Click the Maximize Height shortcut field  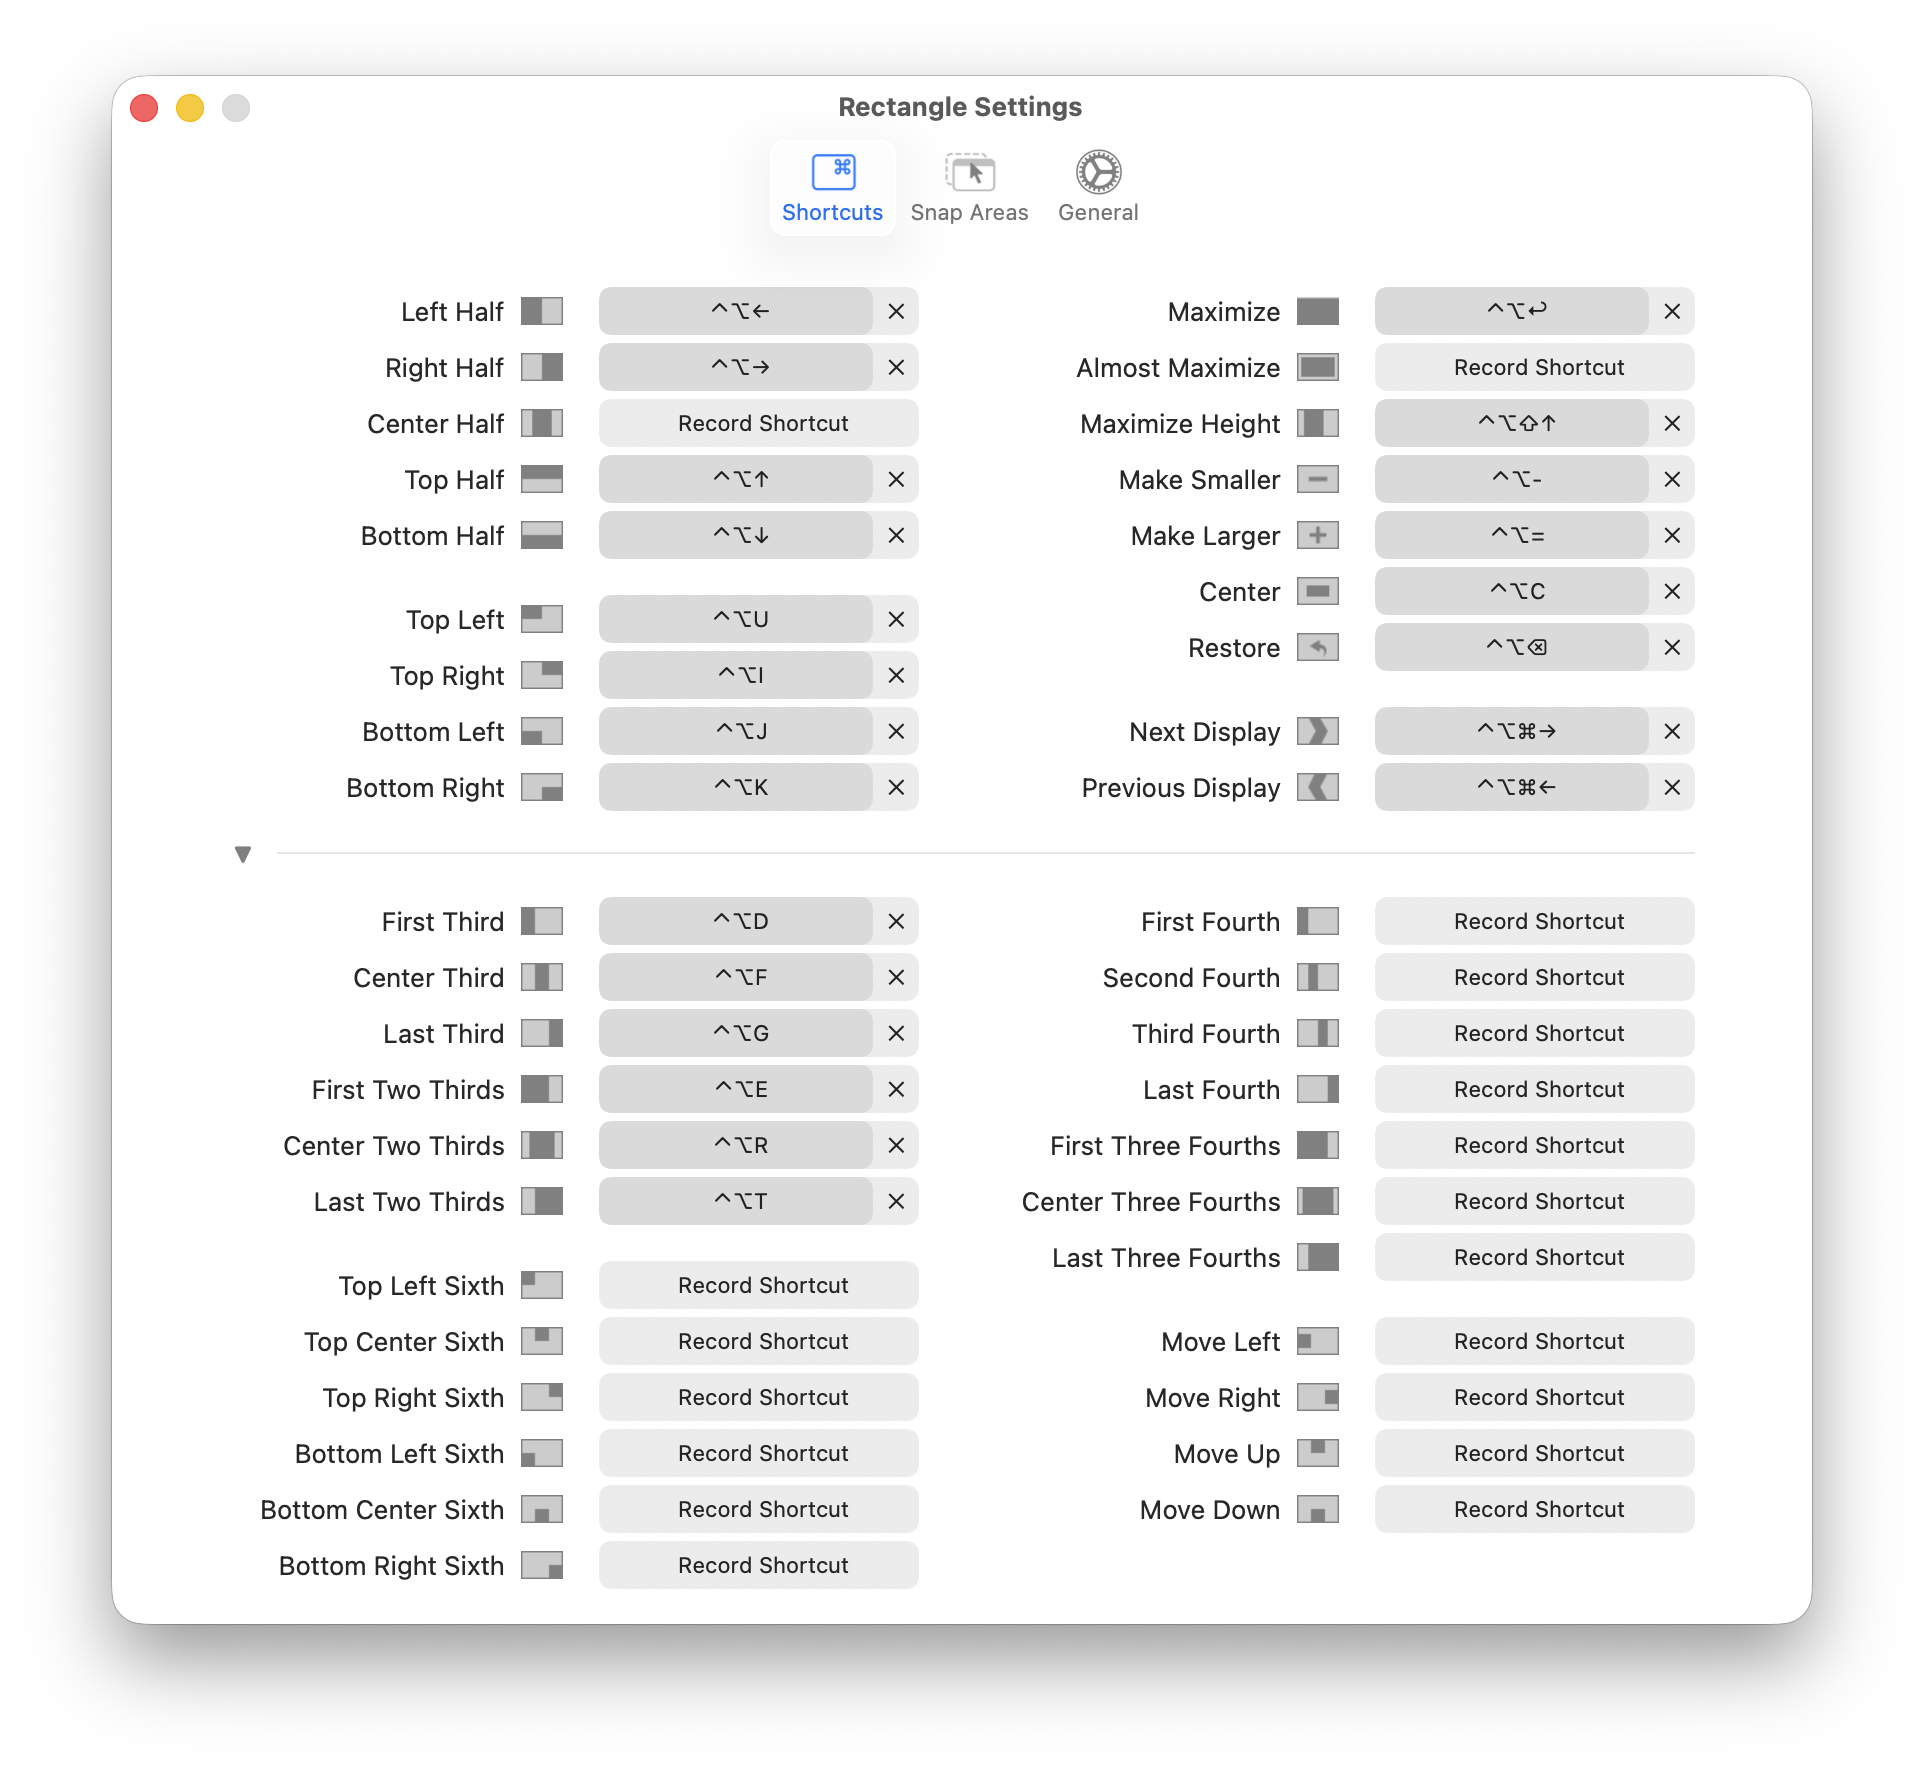(1511, 423)
